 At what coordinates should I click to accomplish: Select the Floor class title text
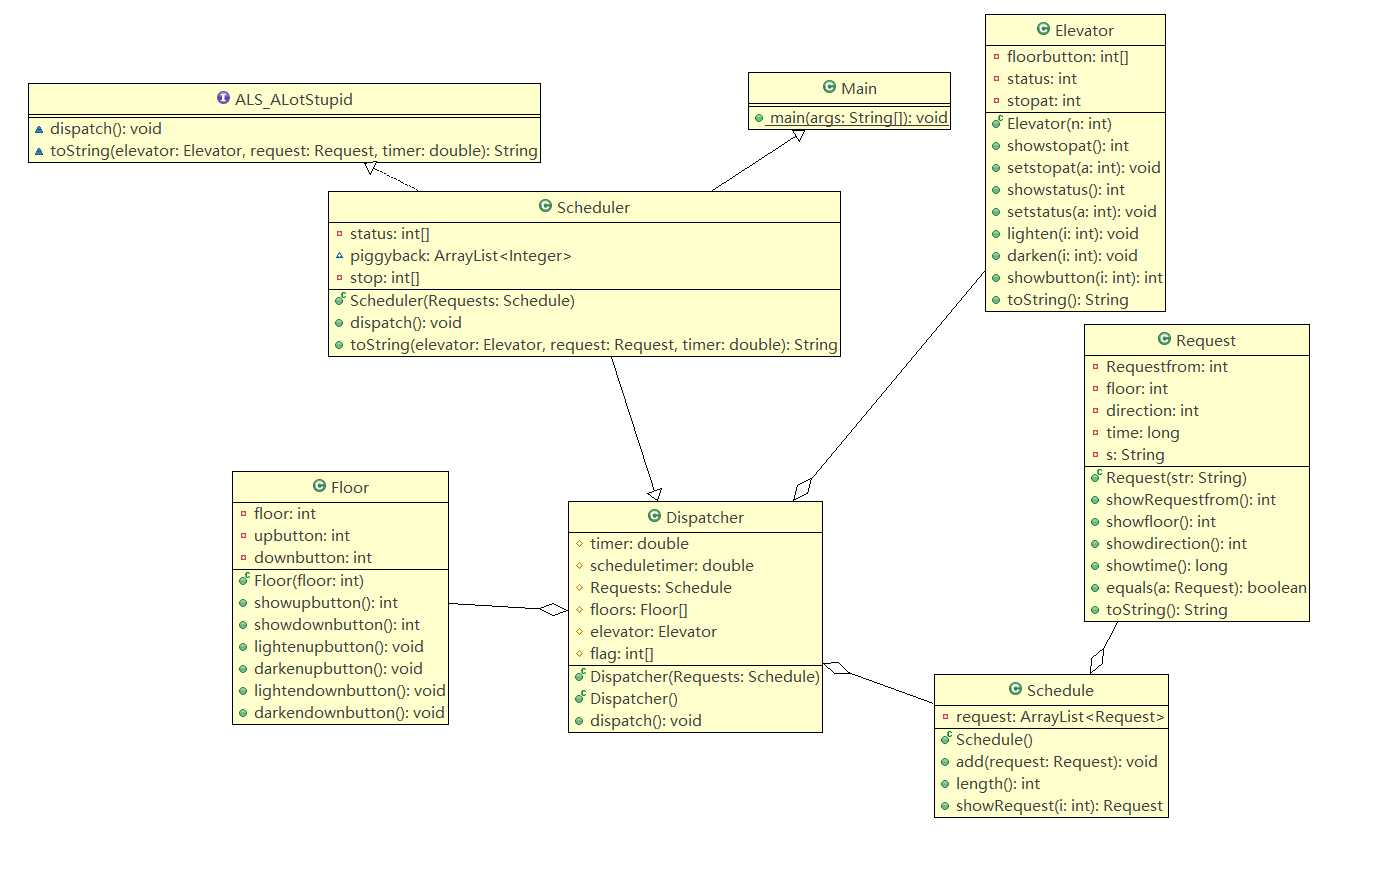350,487
